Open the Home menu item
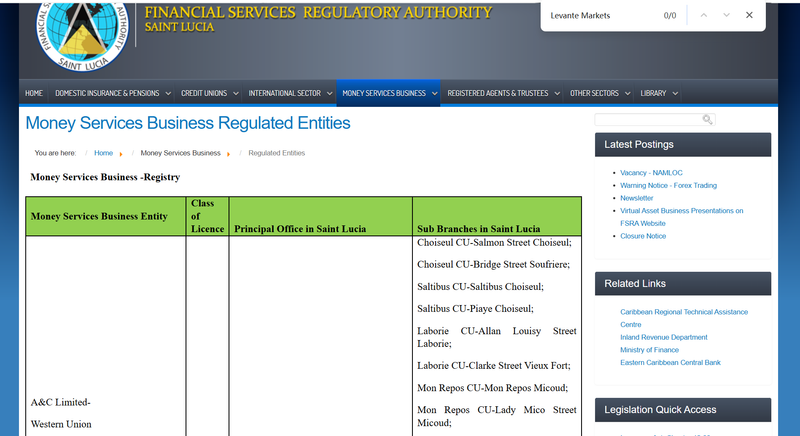Screen dimensions: 800x436 point(34,93)
